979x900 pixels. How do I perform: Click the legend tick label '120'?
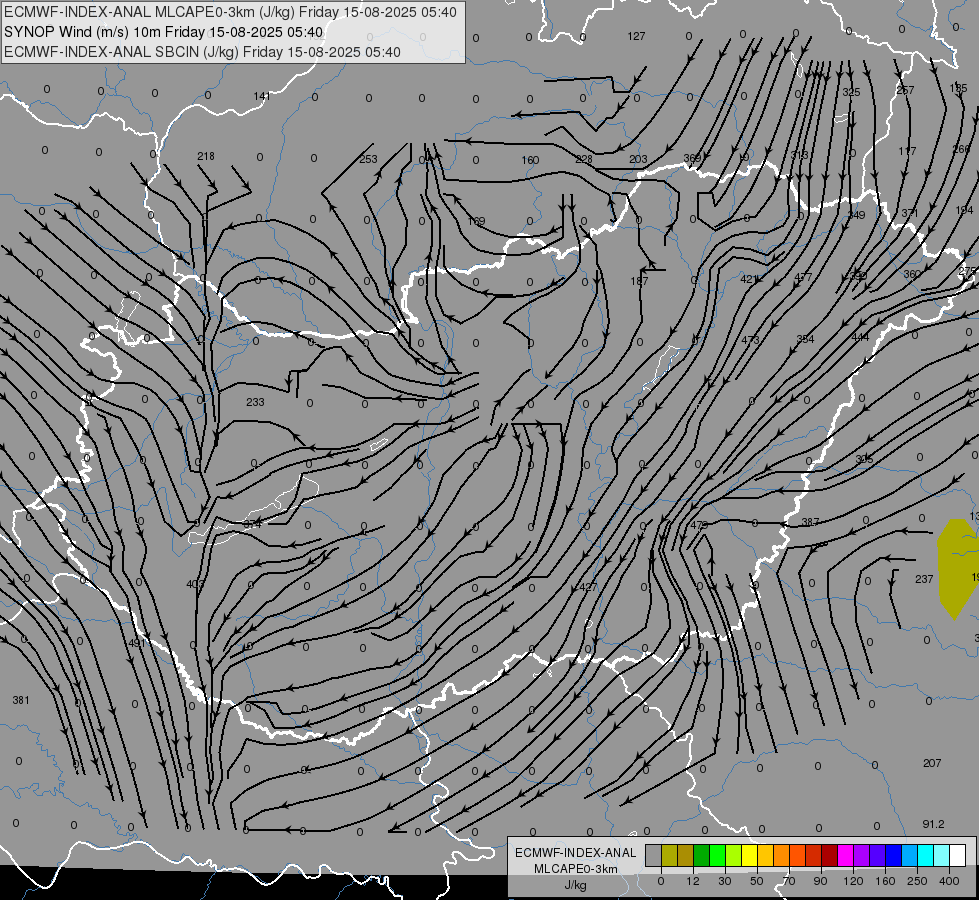(x=853, y=881)
